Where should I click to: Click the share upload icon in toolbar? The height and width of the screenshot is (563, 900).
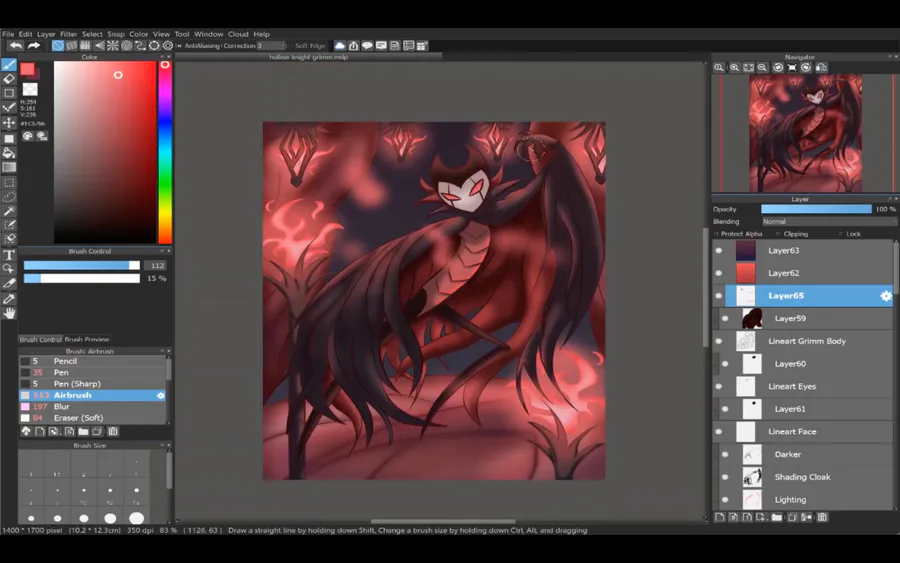click(354, 45)
